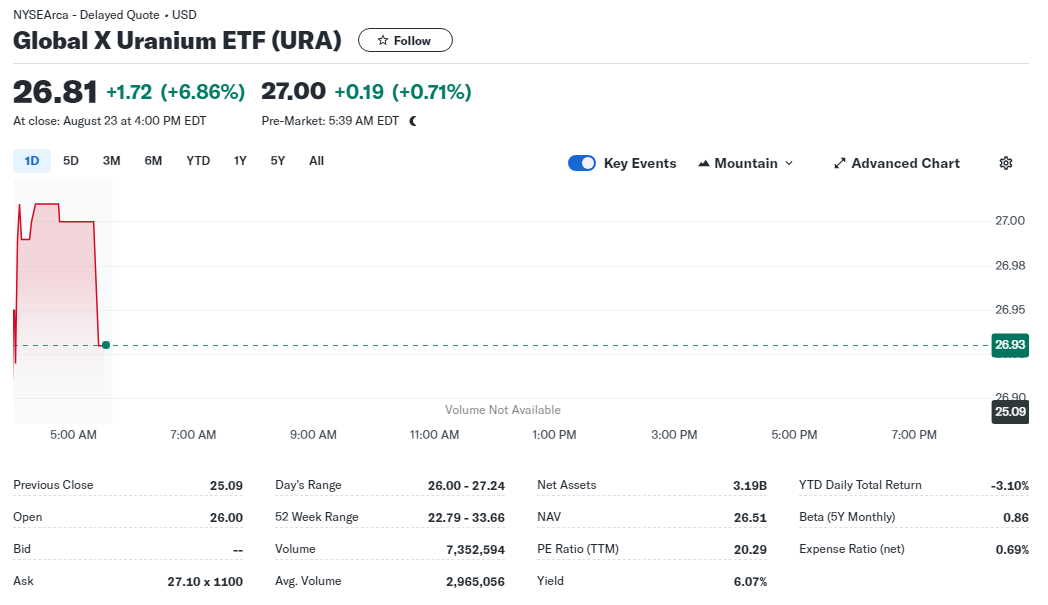The height and width of the screenshot is (605, 1048).
Task: Click the Advanced Chart expand arrows icon
Action: (839, 163)
